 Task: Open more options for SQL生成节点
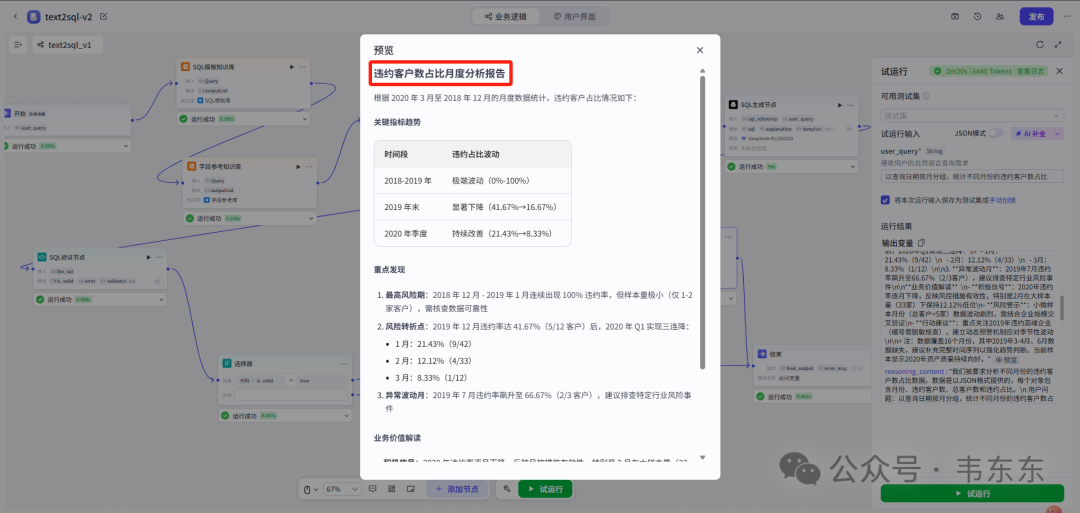click(852, 105)
